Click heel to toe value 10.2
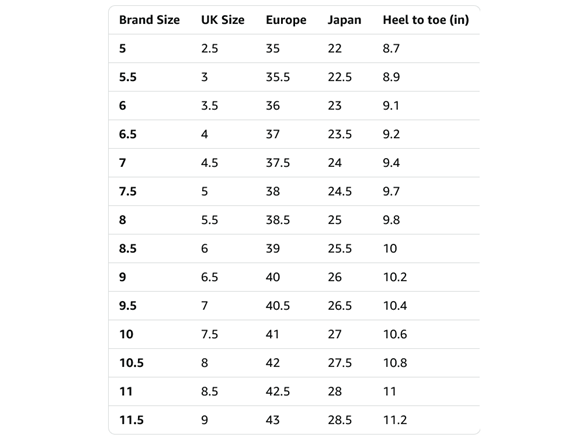Screen dimensions: 588x441 (x=395, y=277)
